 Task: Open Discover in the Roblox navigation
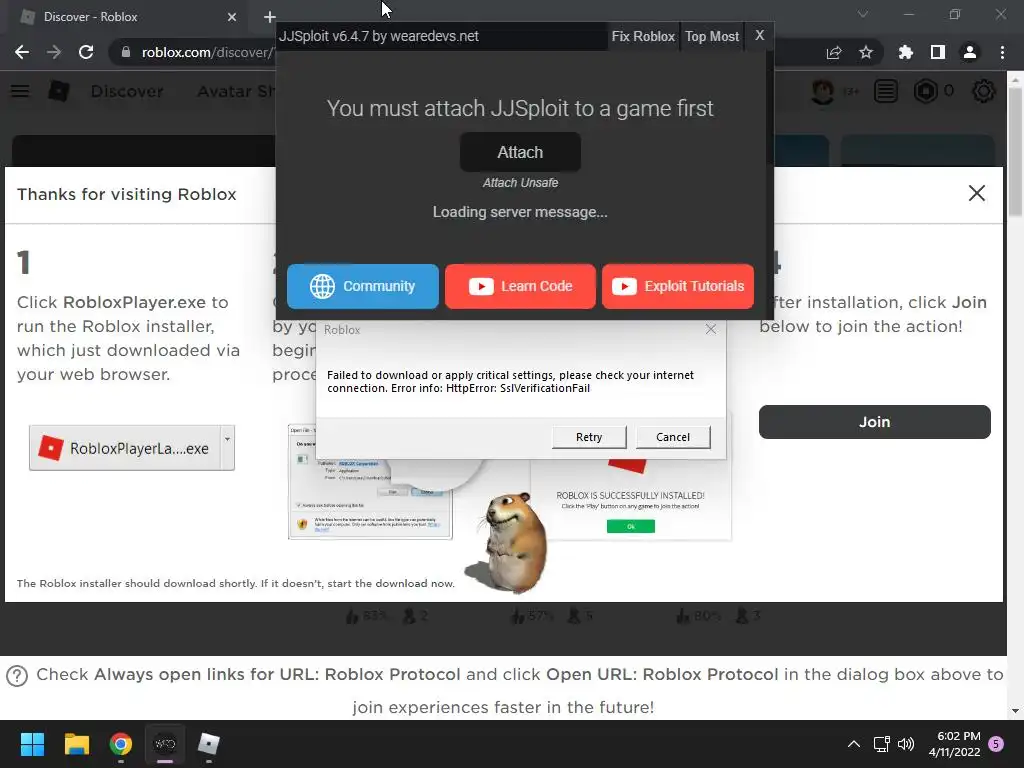[x=127, y=91]
